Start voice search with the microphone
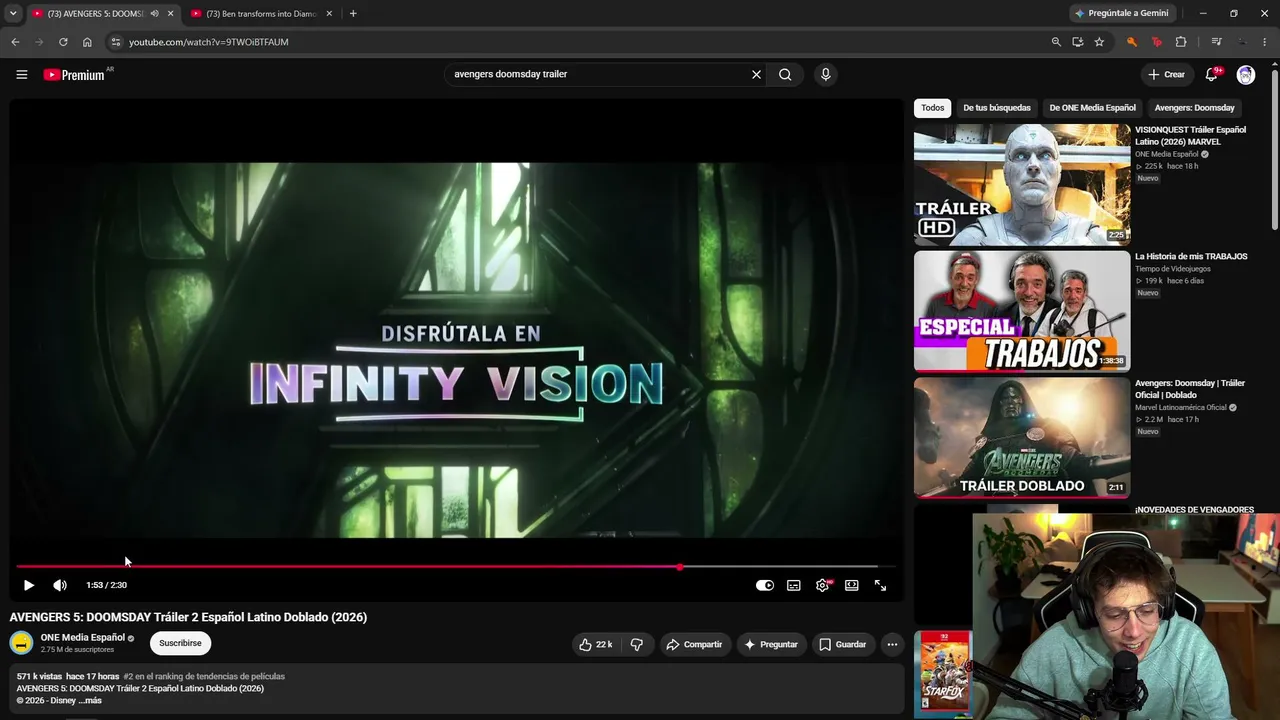The image size is (1280, 720). pos(825,74)
